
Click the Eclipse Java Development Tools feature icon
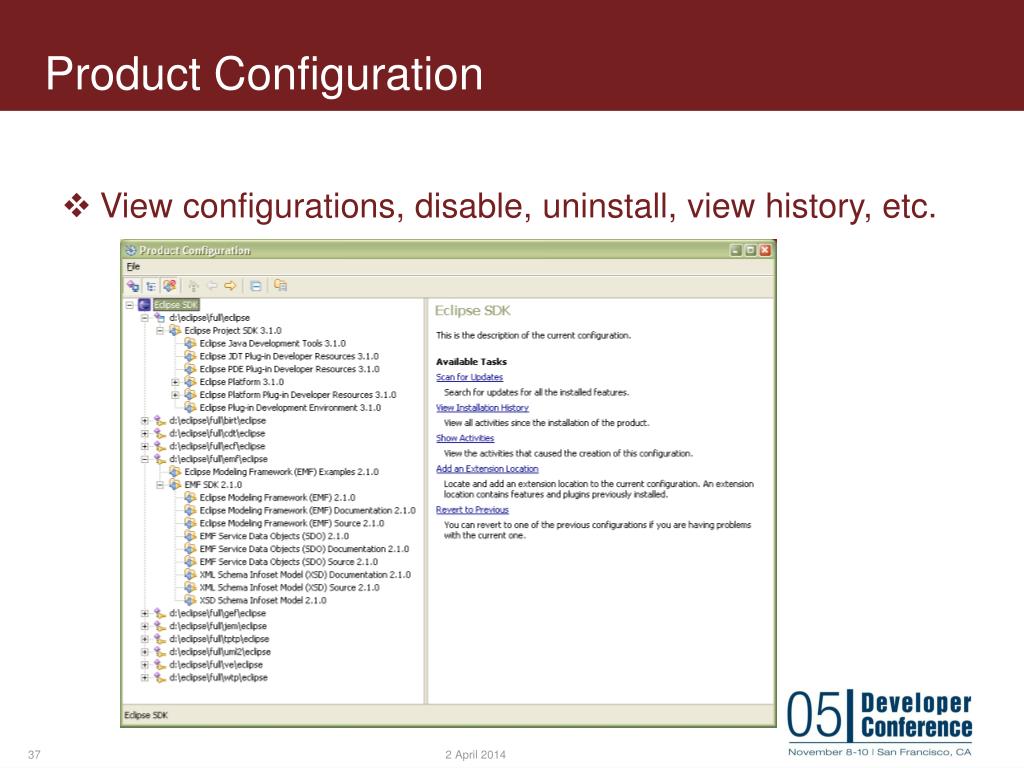[190, 344]
